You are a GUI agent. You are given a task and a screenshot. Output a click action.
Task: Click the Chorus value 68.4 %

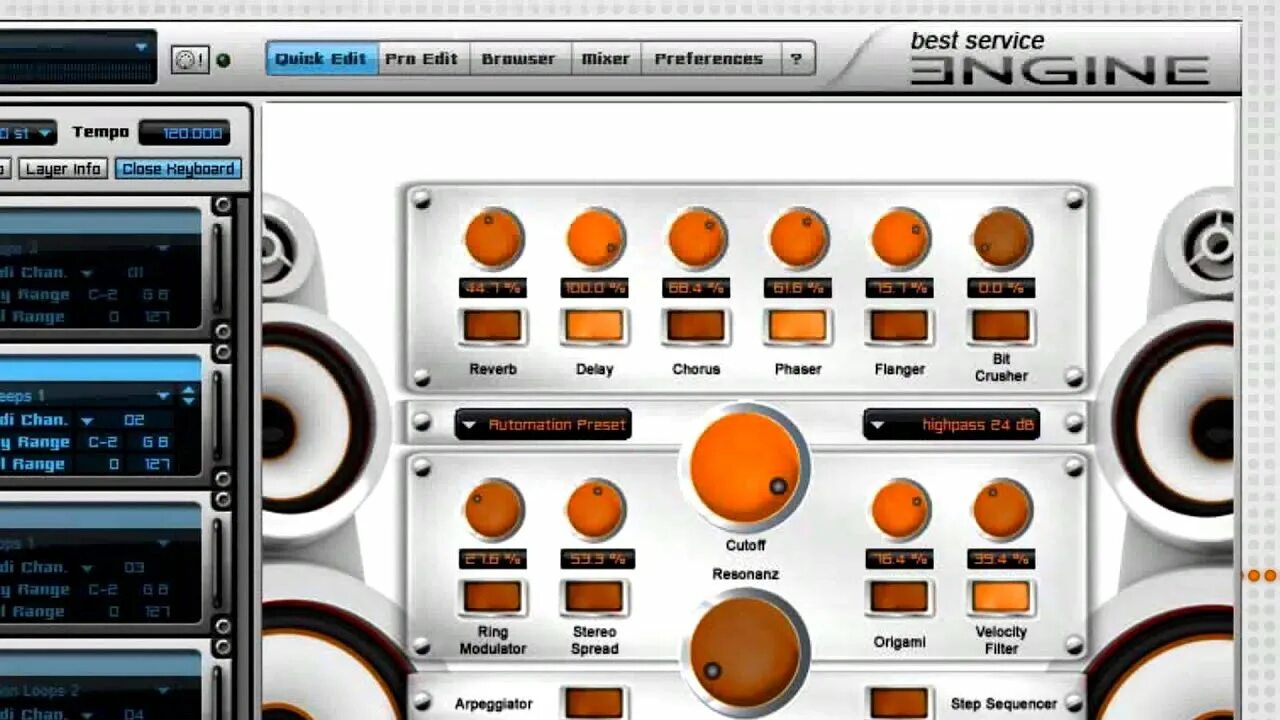coord(697,288)
